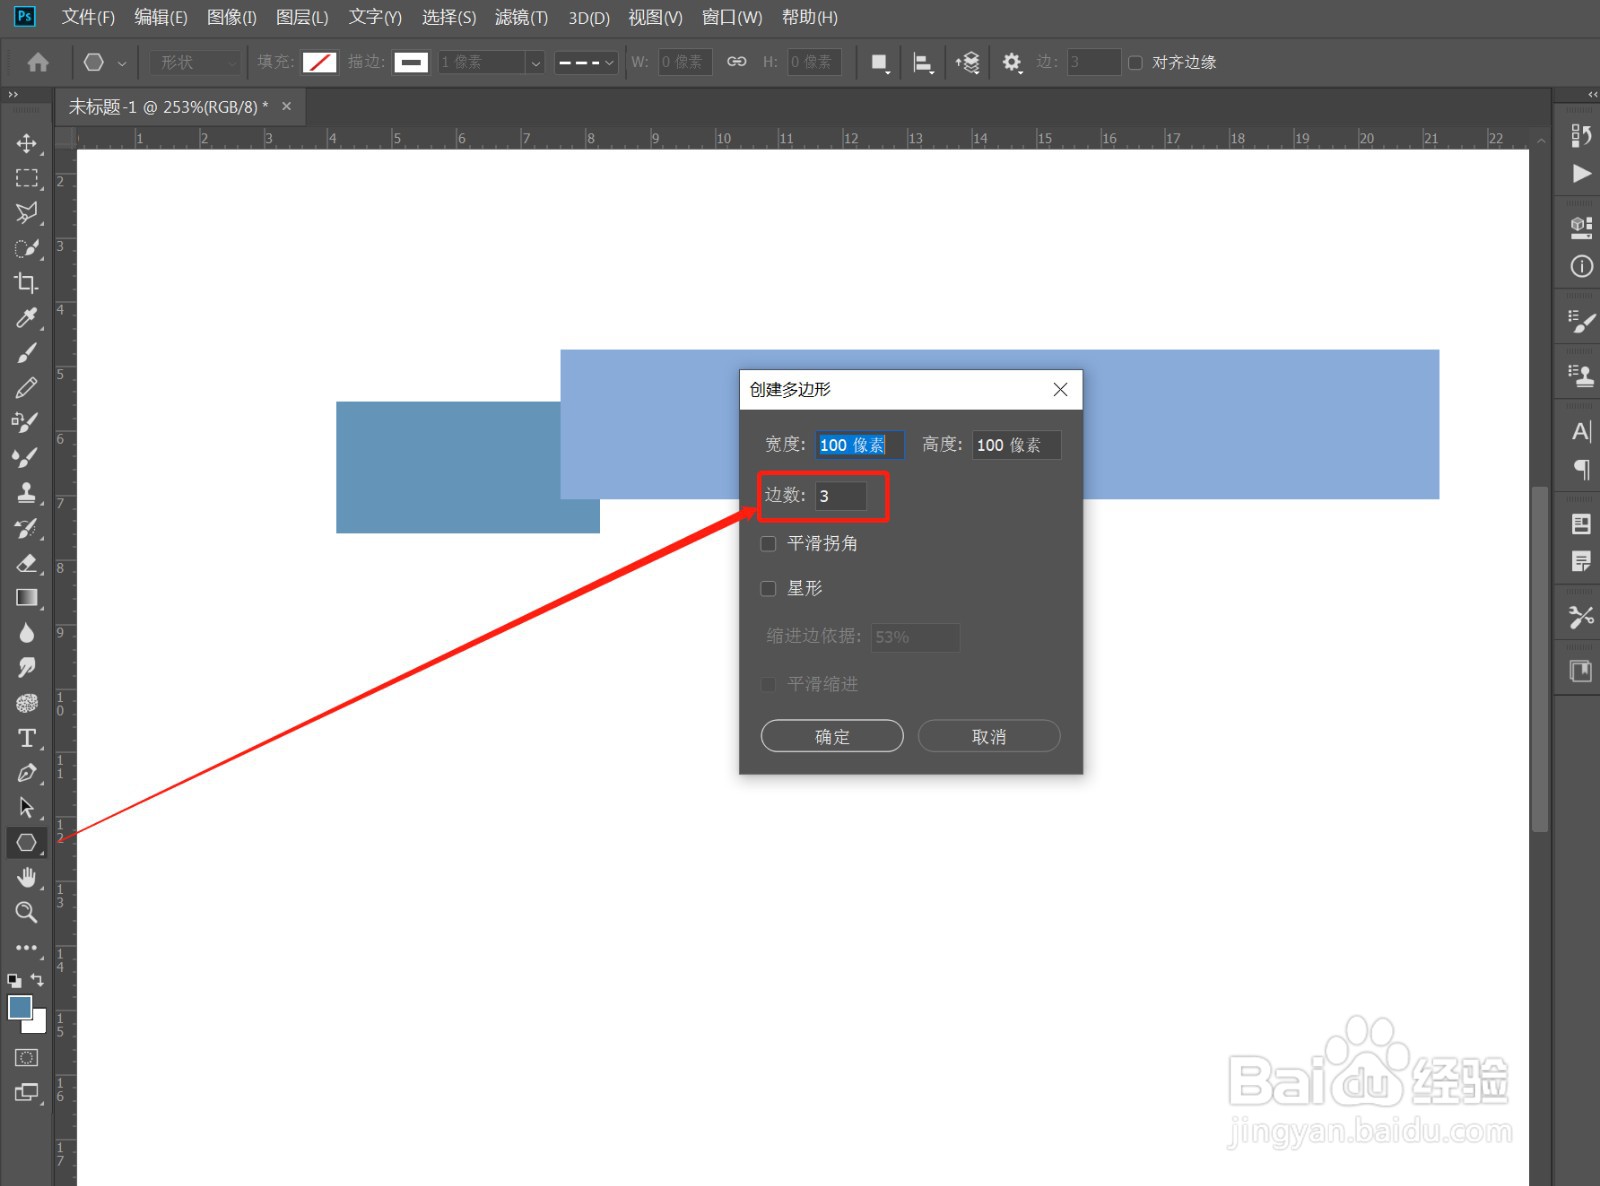Select the Brush tool
The width and height of the screenshot is (1600, 1186).
point(26,353)
